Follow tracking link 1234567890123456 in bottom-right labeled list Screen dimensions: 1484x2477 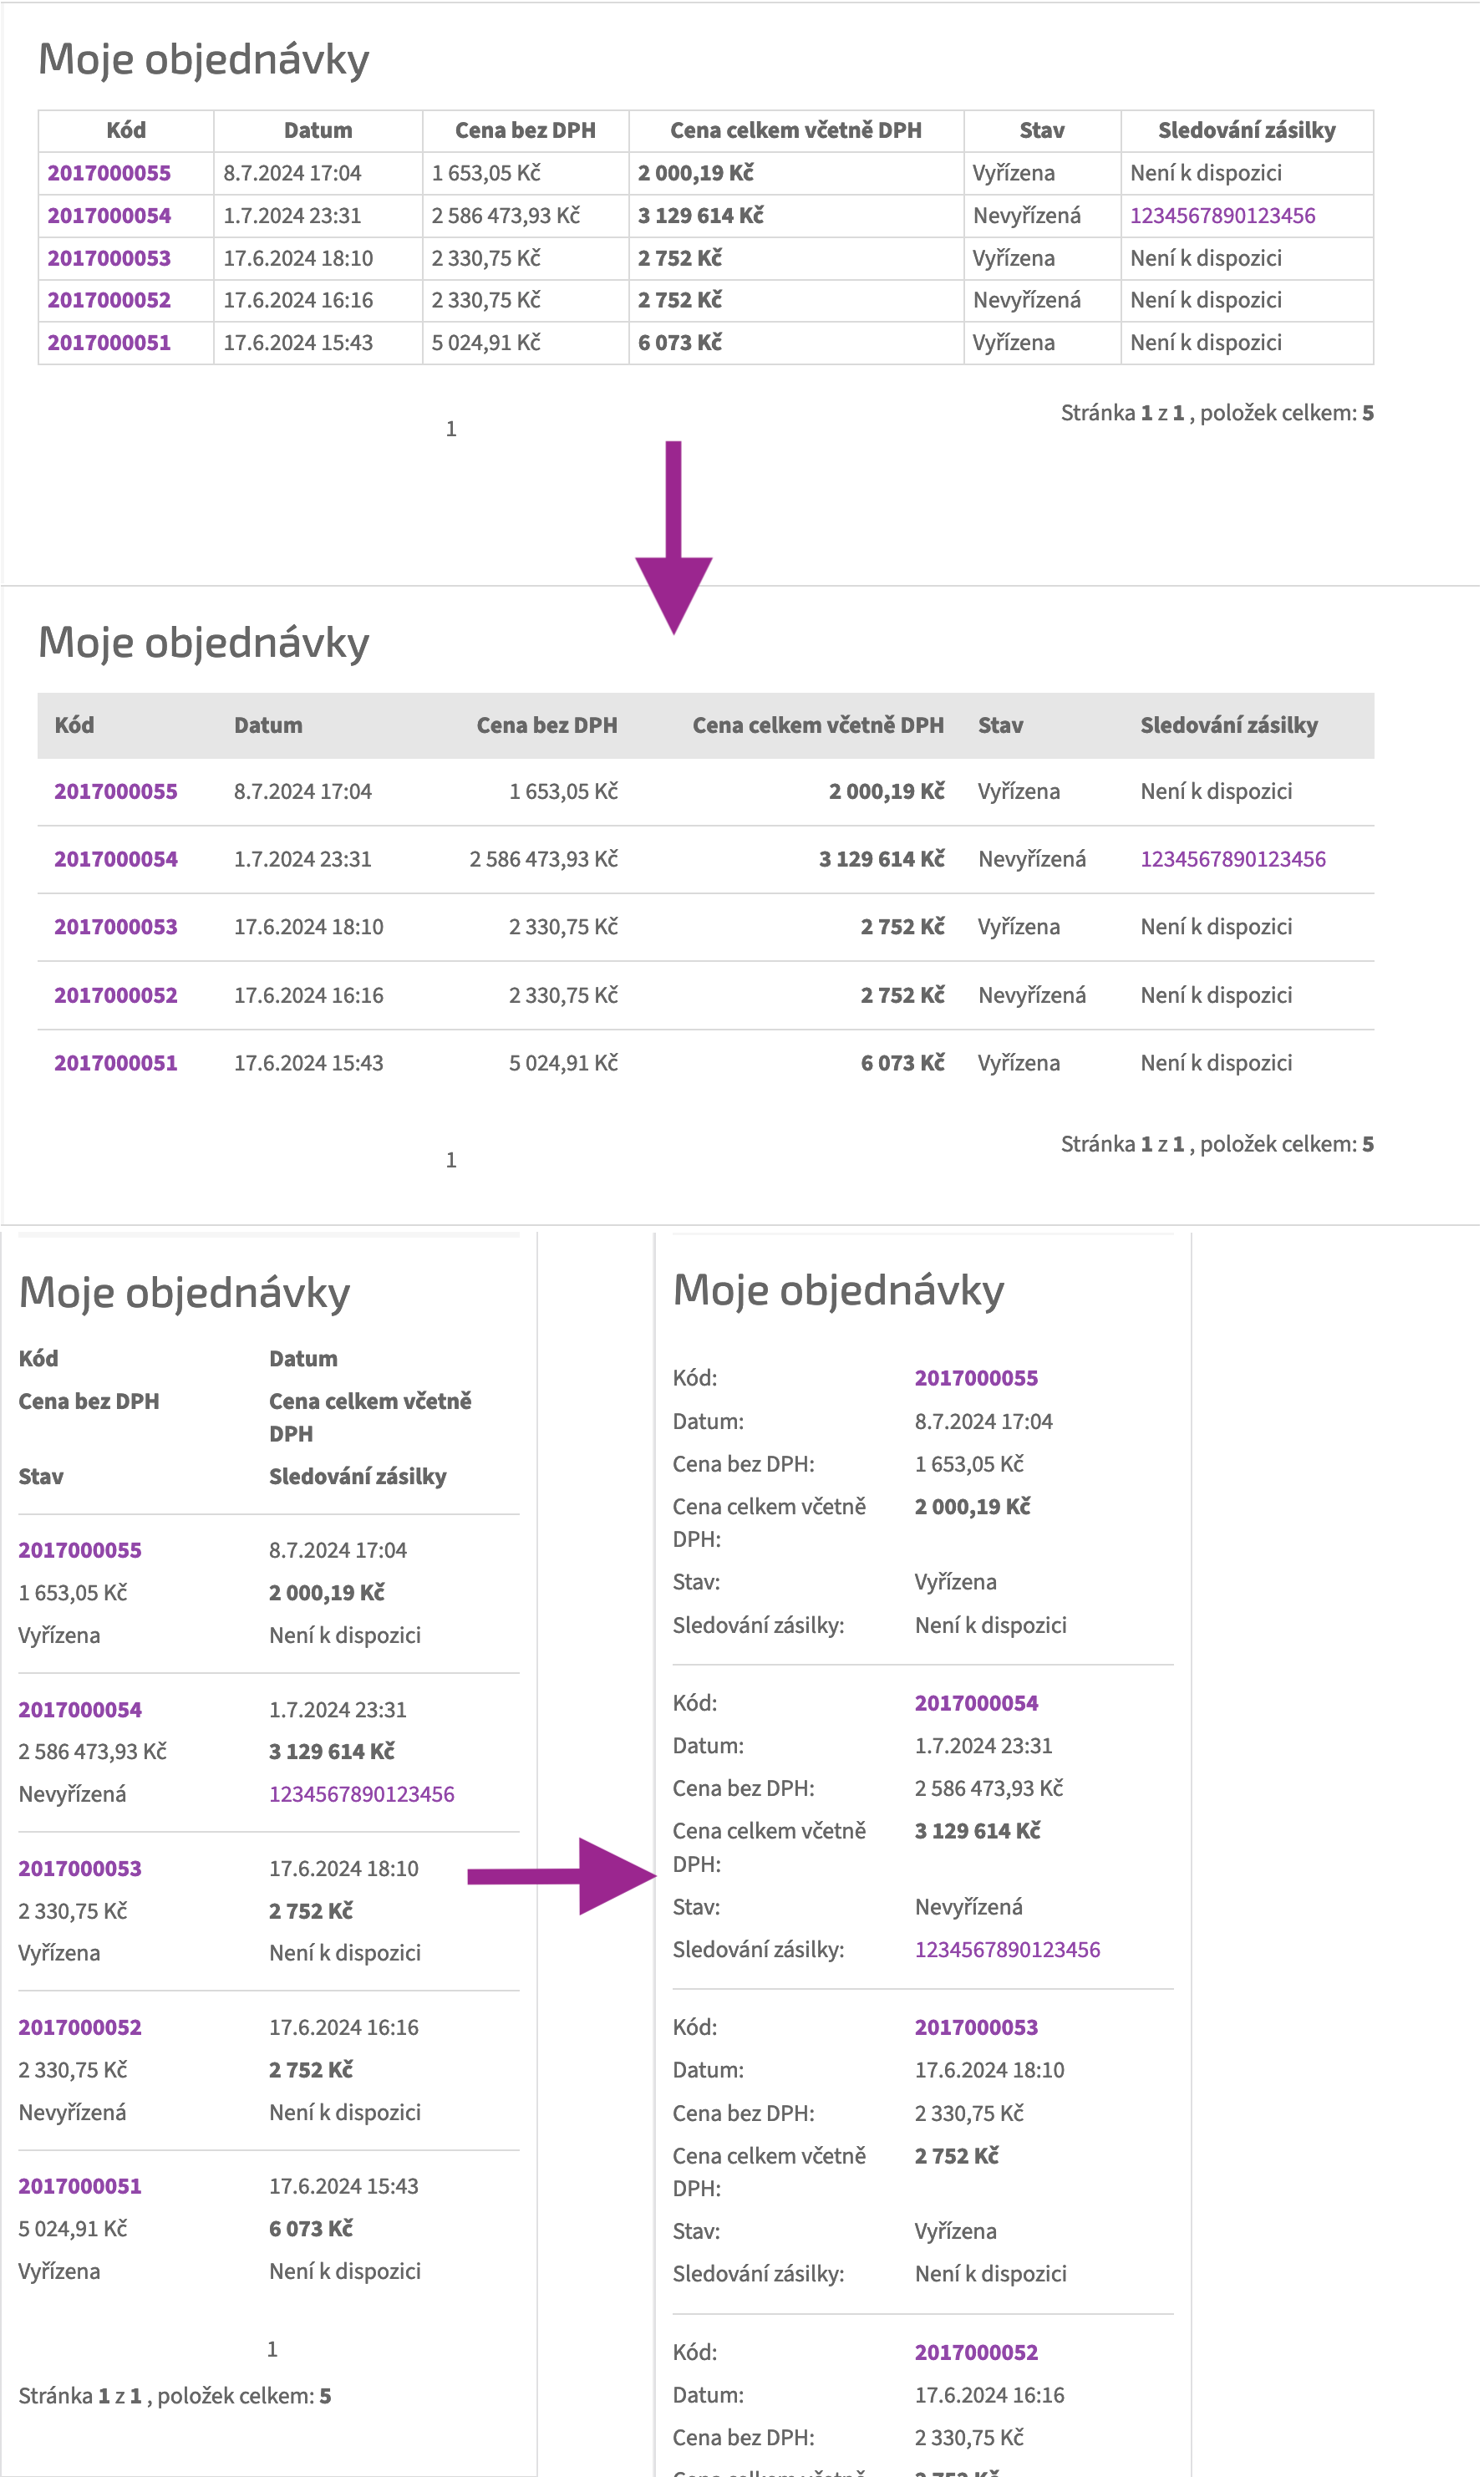(1007, 1949)
